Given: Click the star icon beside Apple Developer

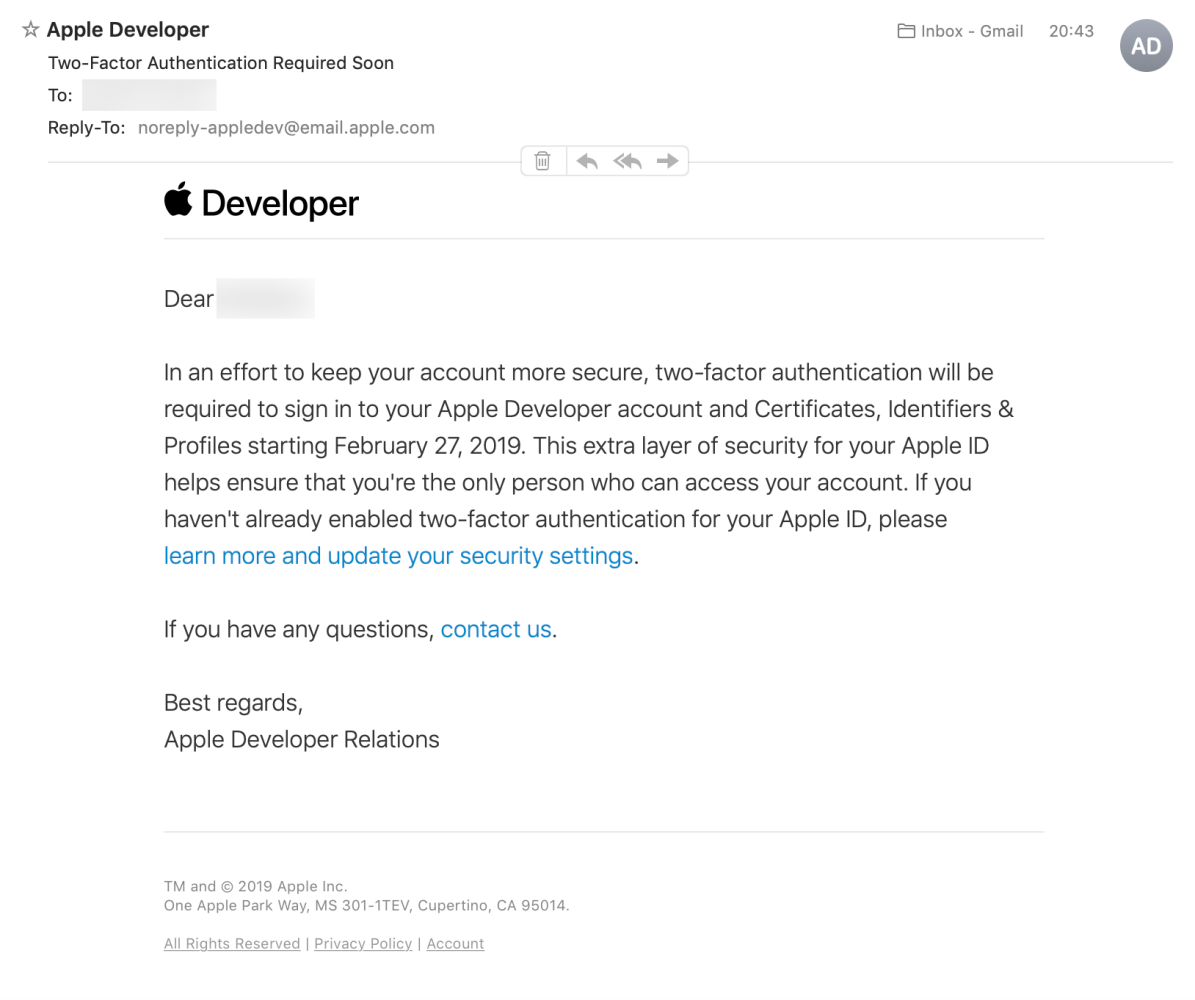Looking at the screenshot, I should (x=30, y=30).
